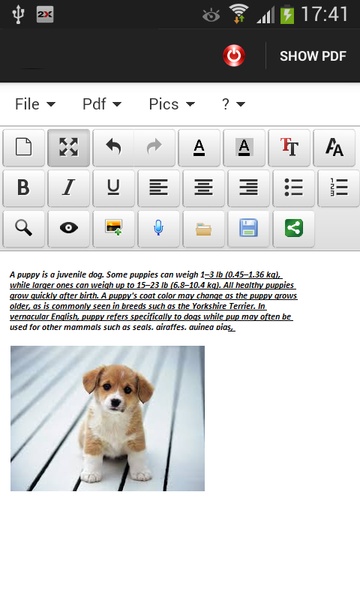Screen dimensions: 360x600
Task: Expand the File dropdown arrow
Action: click(x=51, y=104)
